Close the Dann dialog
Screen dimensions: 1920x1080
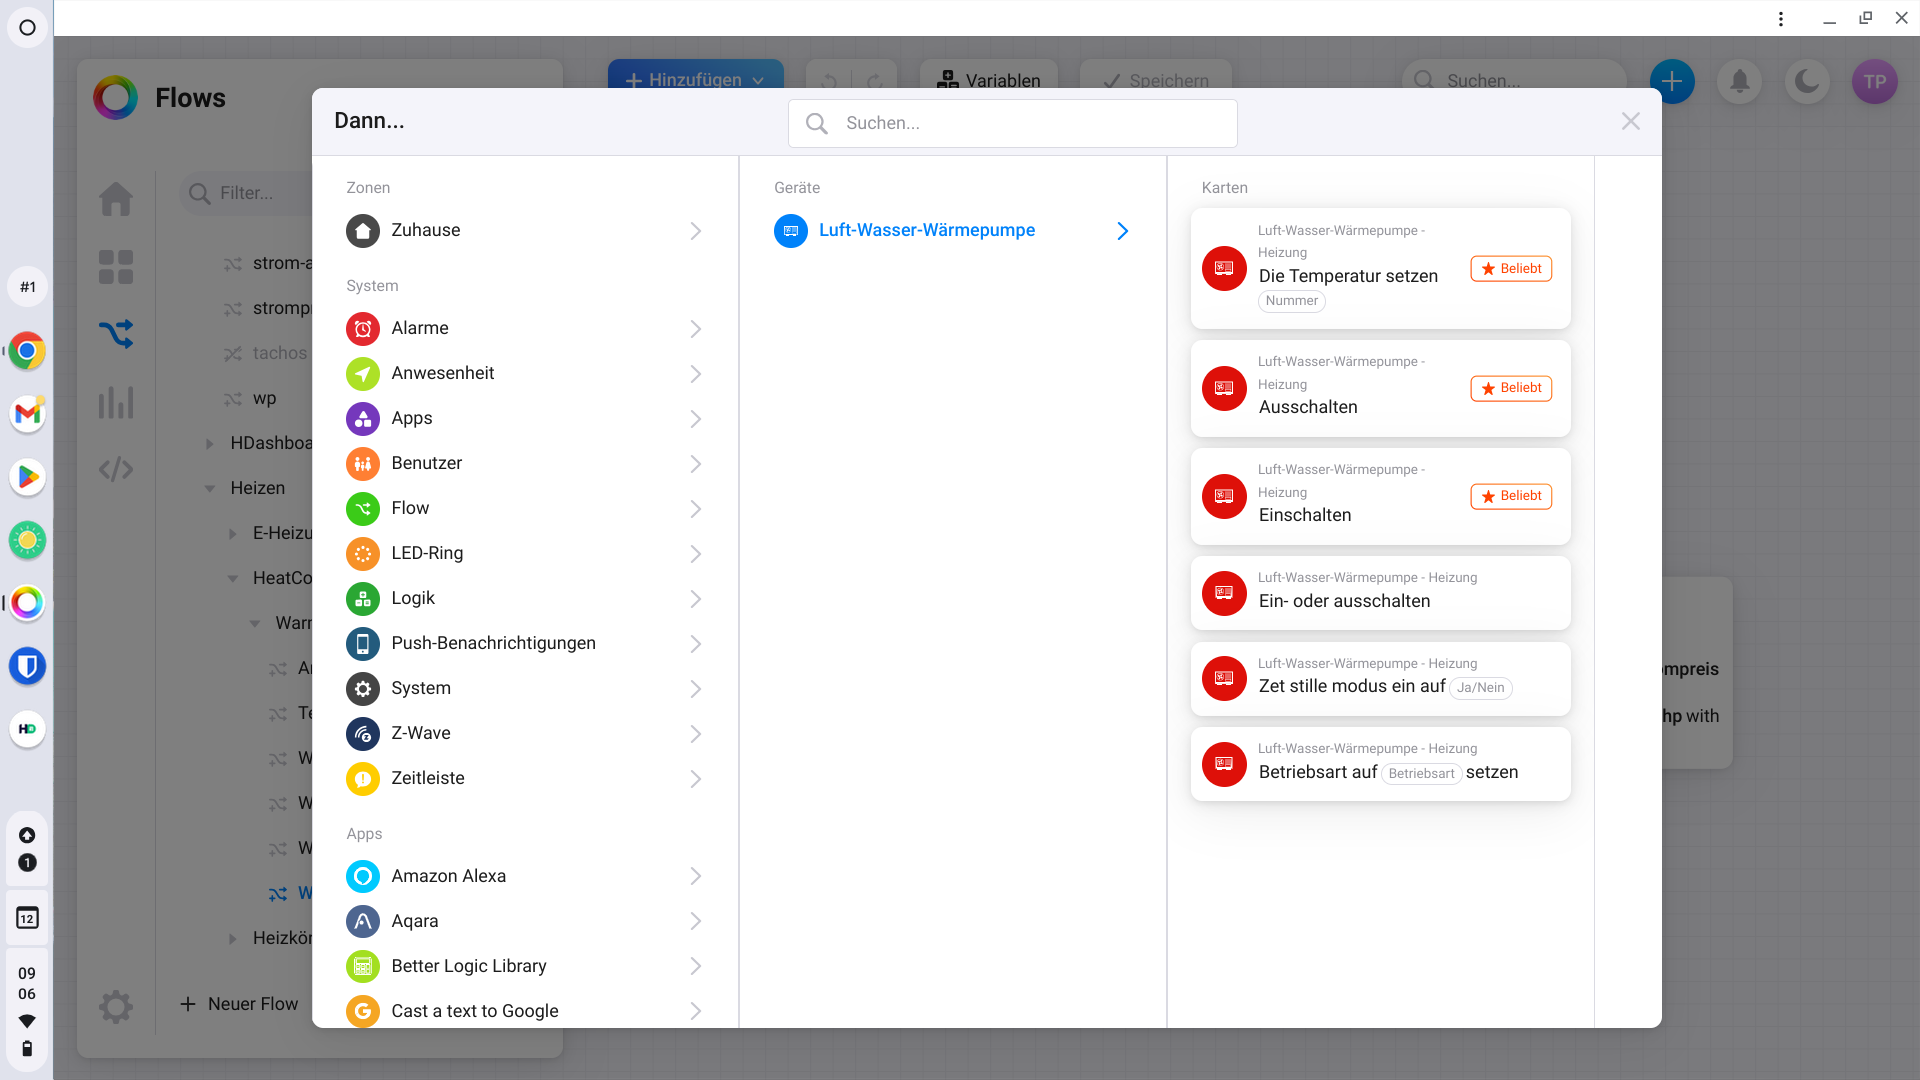(1630, 121)
